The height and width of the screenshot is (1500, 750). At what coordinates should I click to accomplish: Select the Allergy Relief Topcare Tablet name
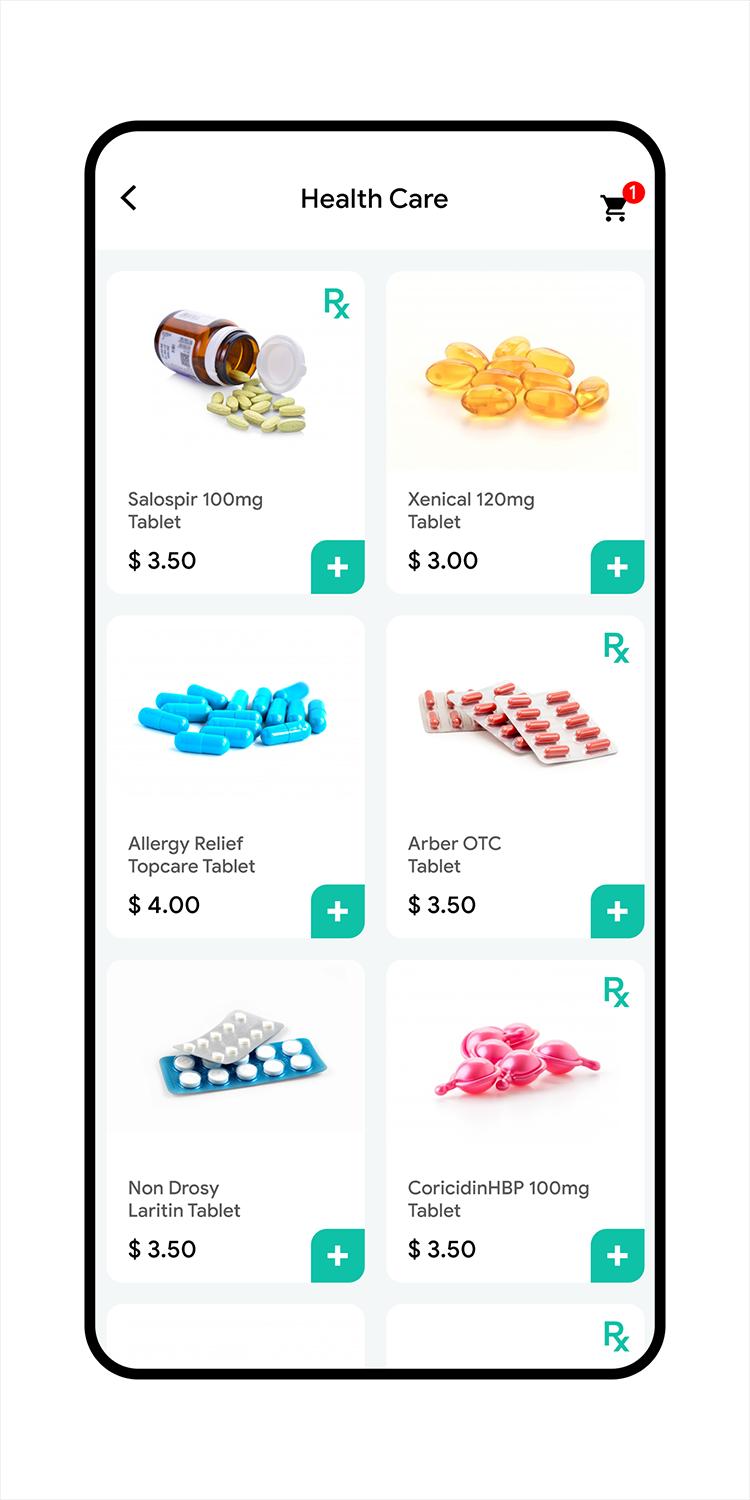click(192, 855)
